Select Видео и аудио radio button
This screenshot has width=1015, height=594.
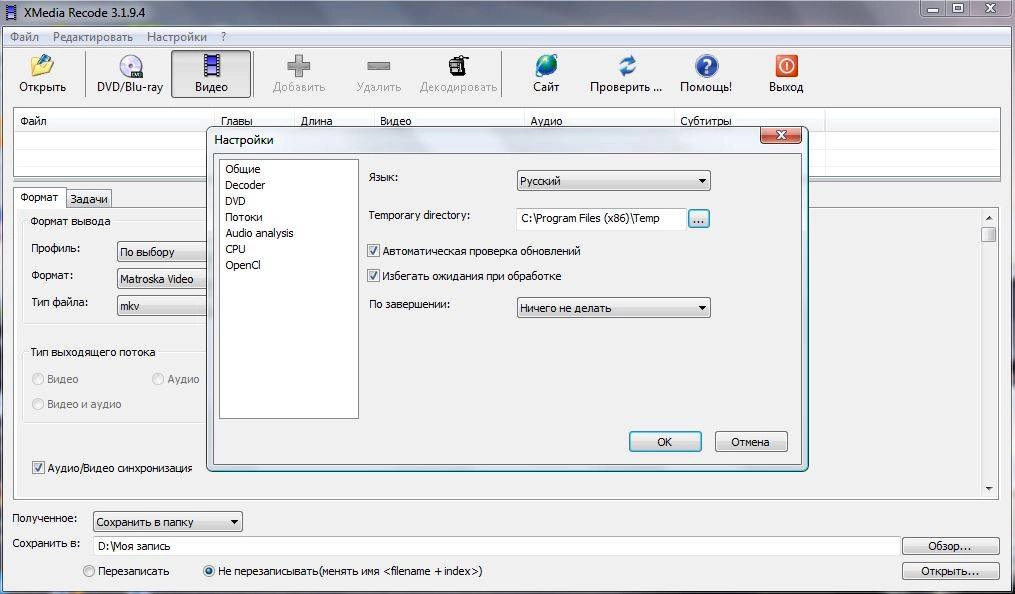click(x=38, y=404)
